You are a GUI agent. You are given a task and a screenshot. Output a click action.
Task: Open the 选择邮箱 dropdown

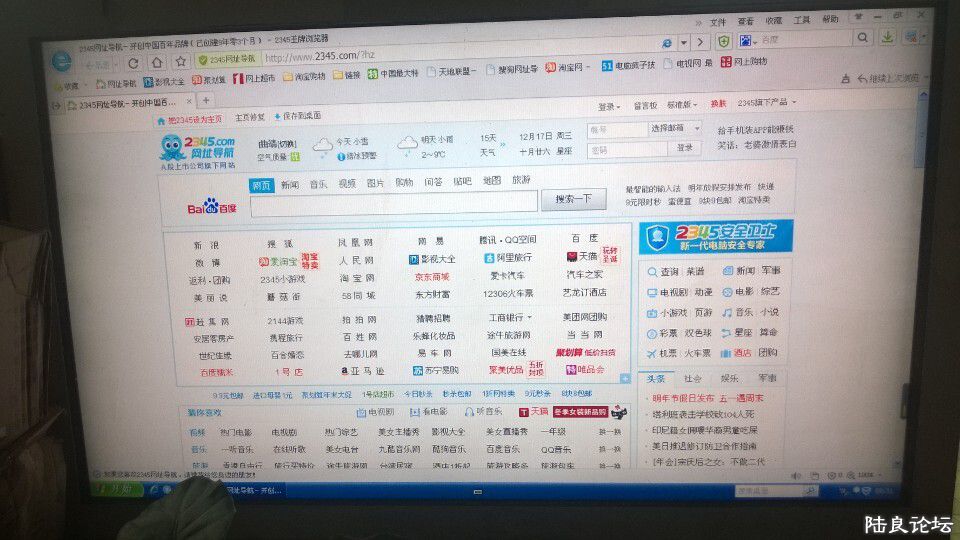674,129
